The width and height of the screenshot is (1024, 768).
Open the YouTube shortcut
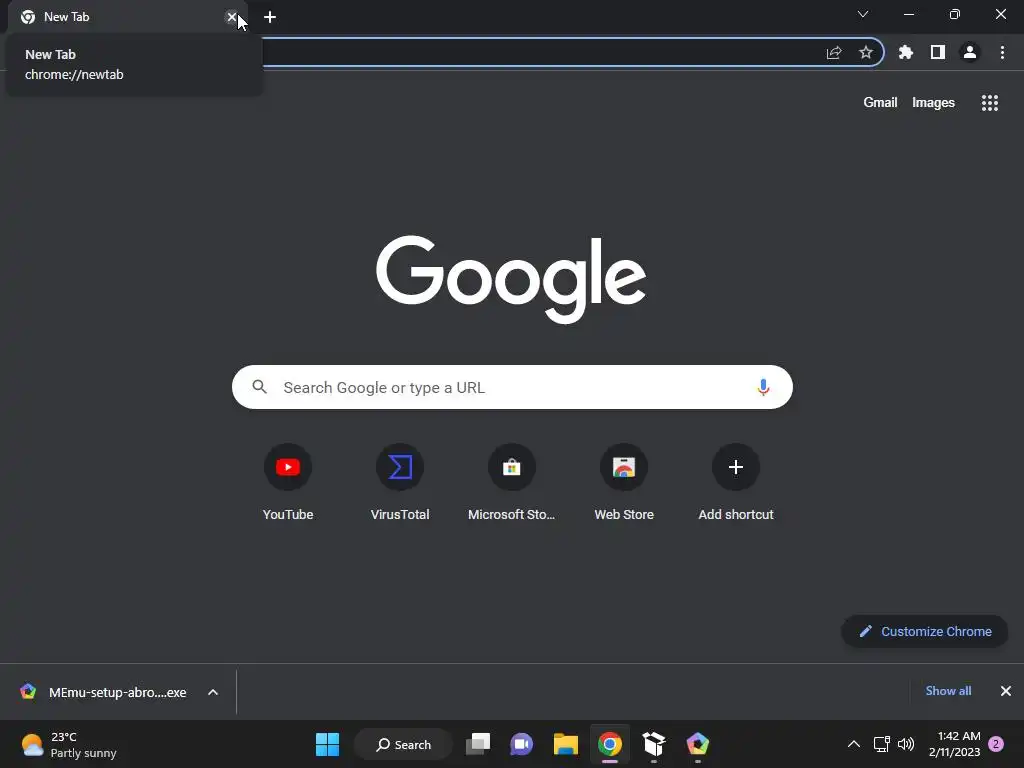tap(288, 483)
